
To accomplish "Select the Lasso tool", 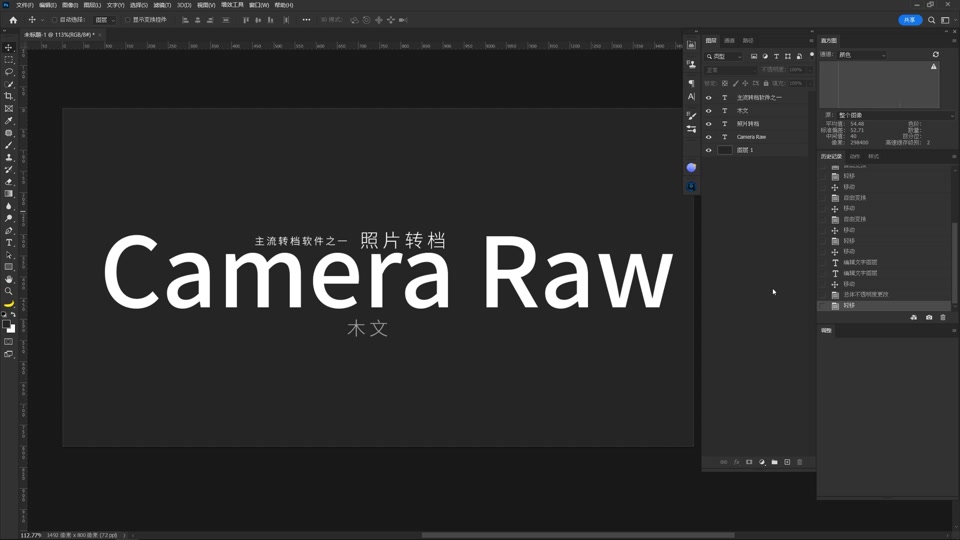I will point(9,72).
